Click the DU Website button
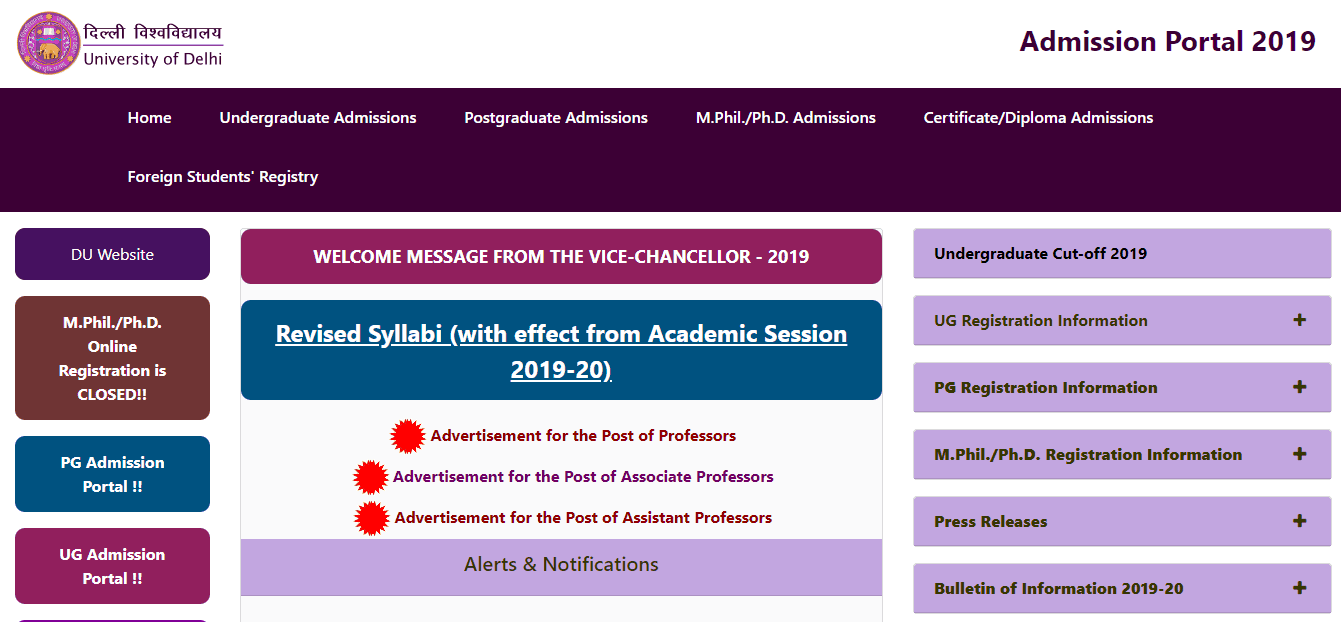Screen dimensions: 1341x622 click(x=112, y=255)
